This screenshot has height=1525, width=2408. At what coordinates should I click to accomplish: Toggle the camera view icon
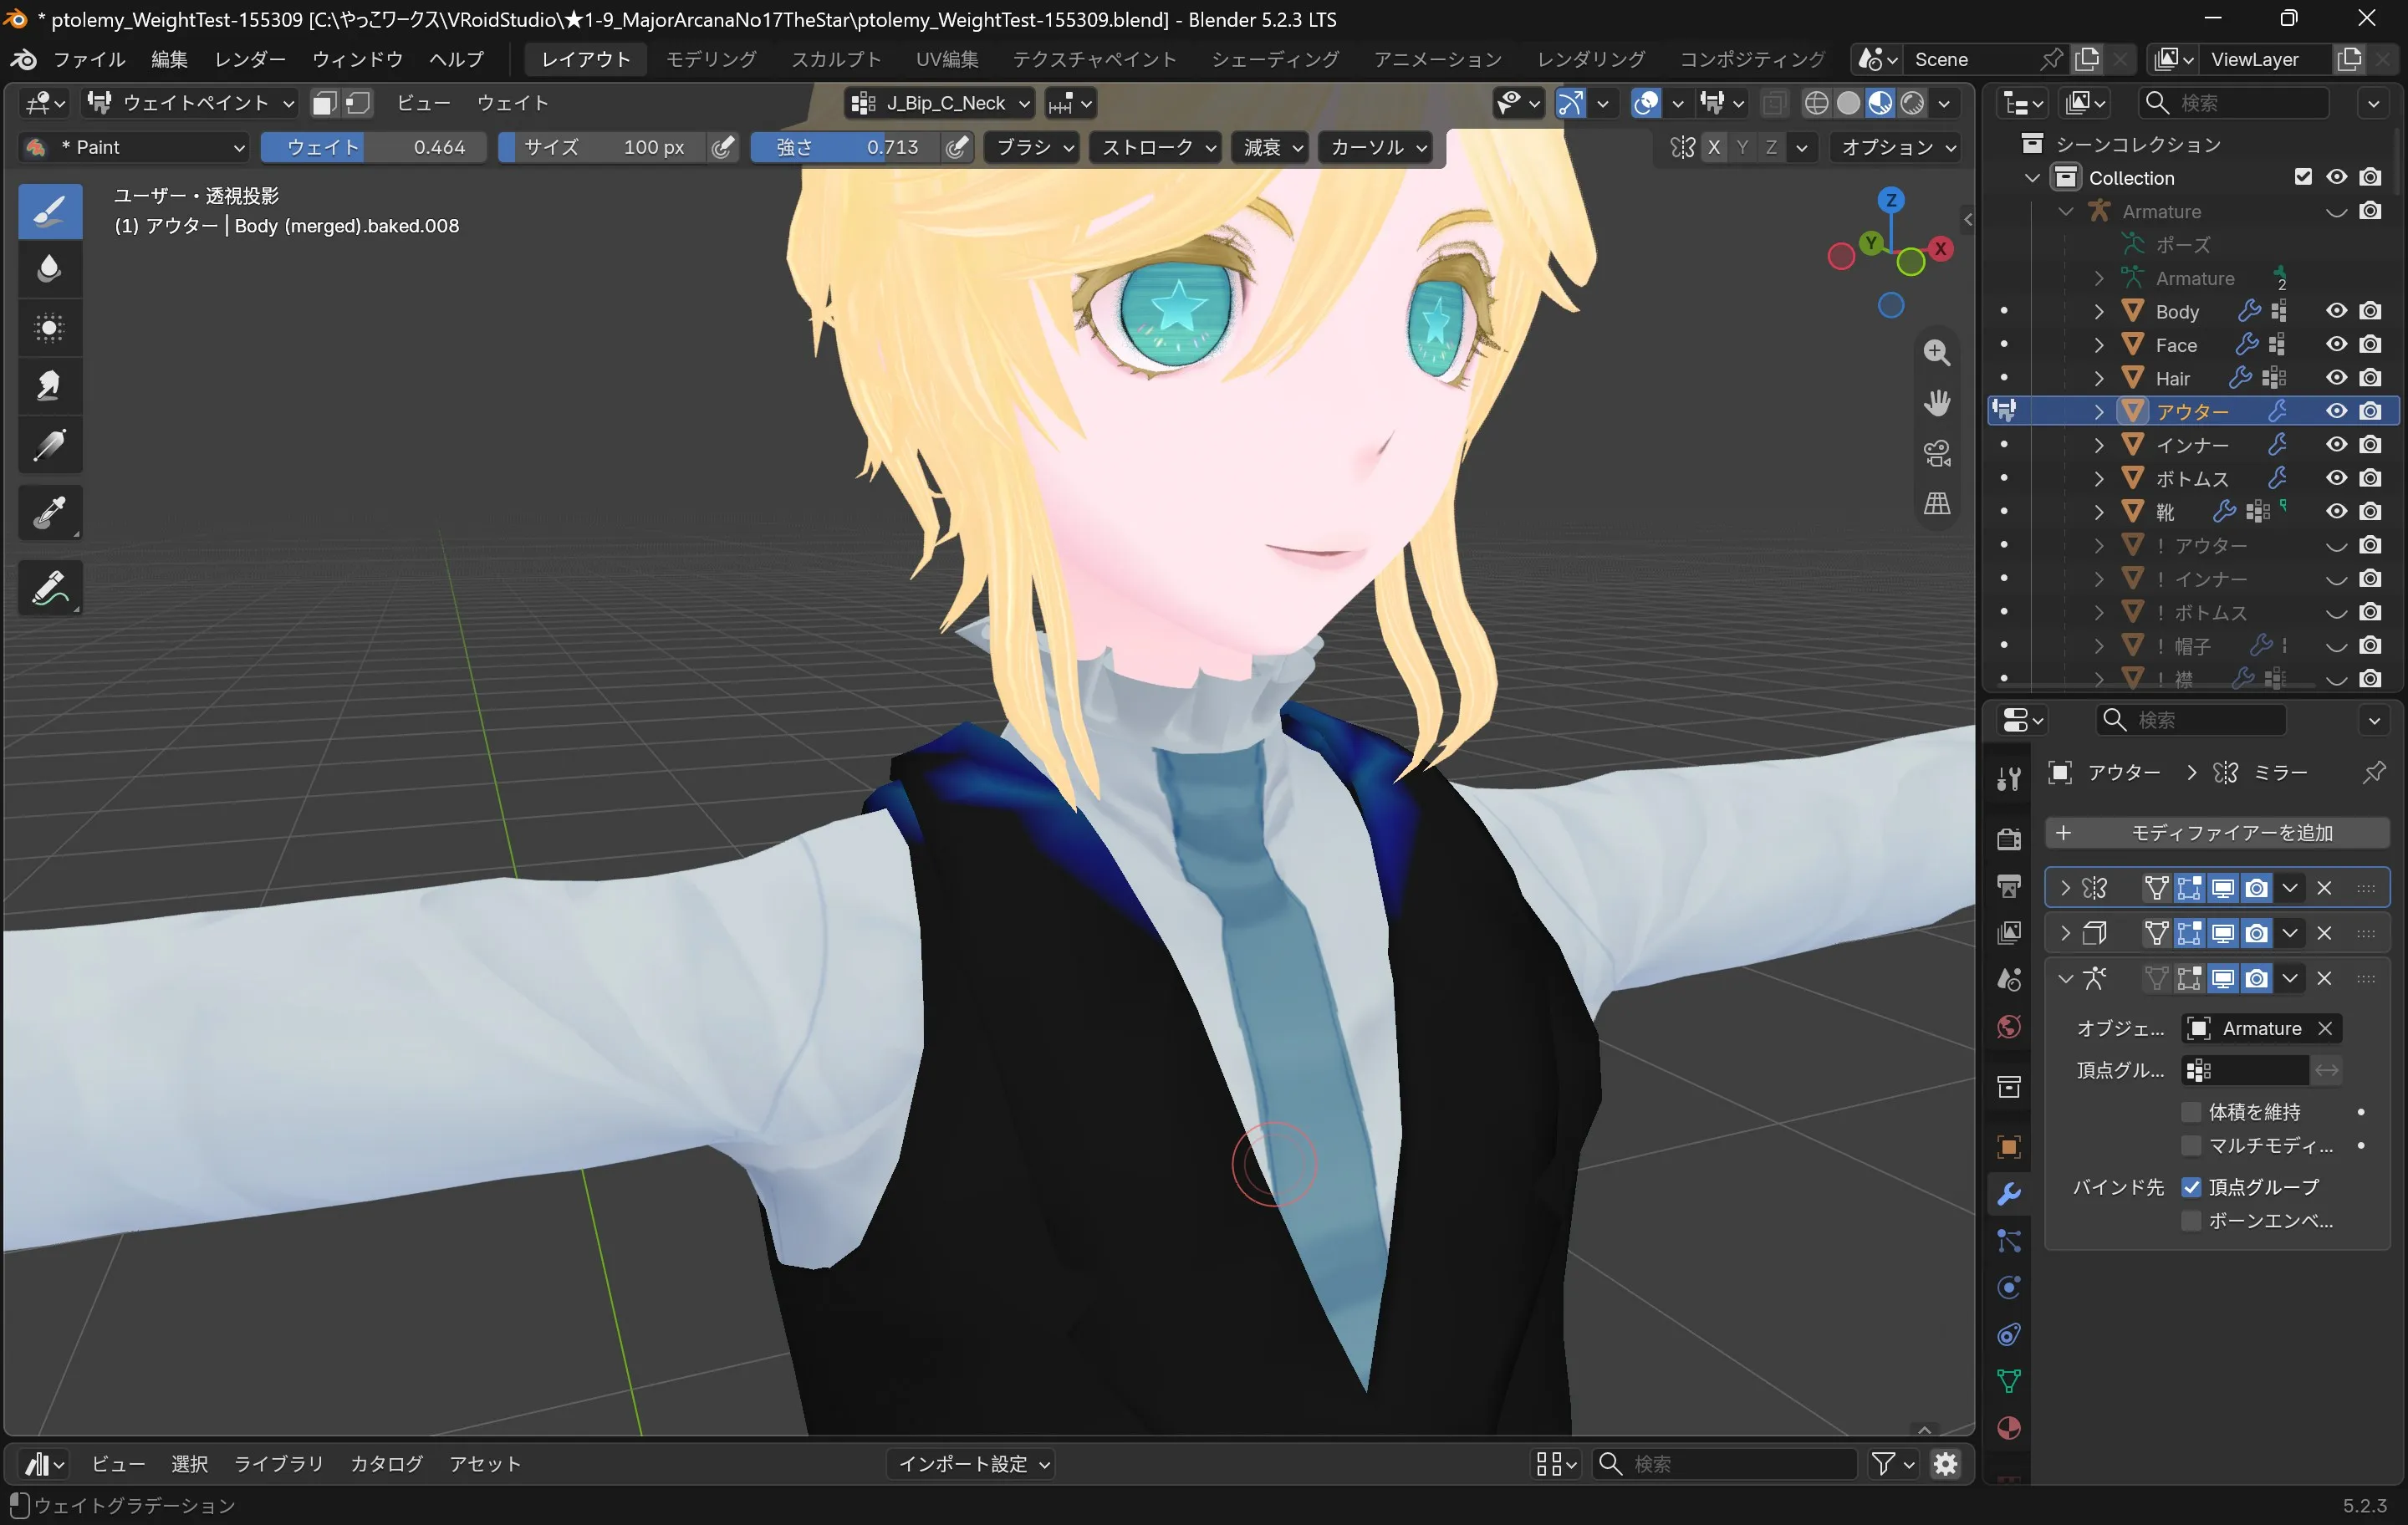1937,453
